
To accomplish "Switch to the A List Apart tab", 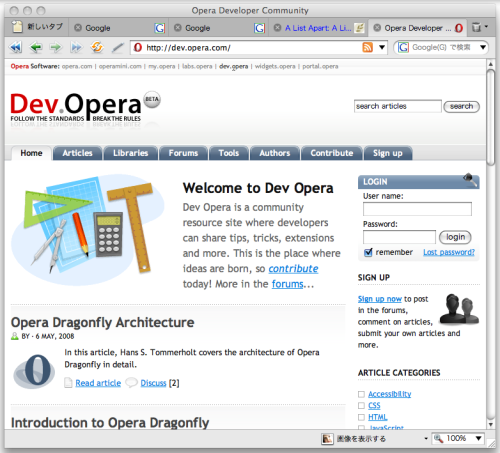I will click(x=318, y=28).
